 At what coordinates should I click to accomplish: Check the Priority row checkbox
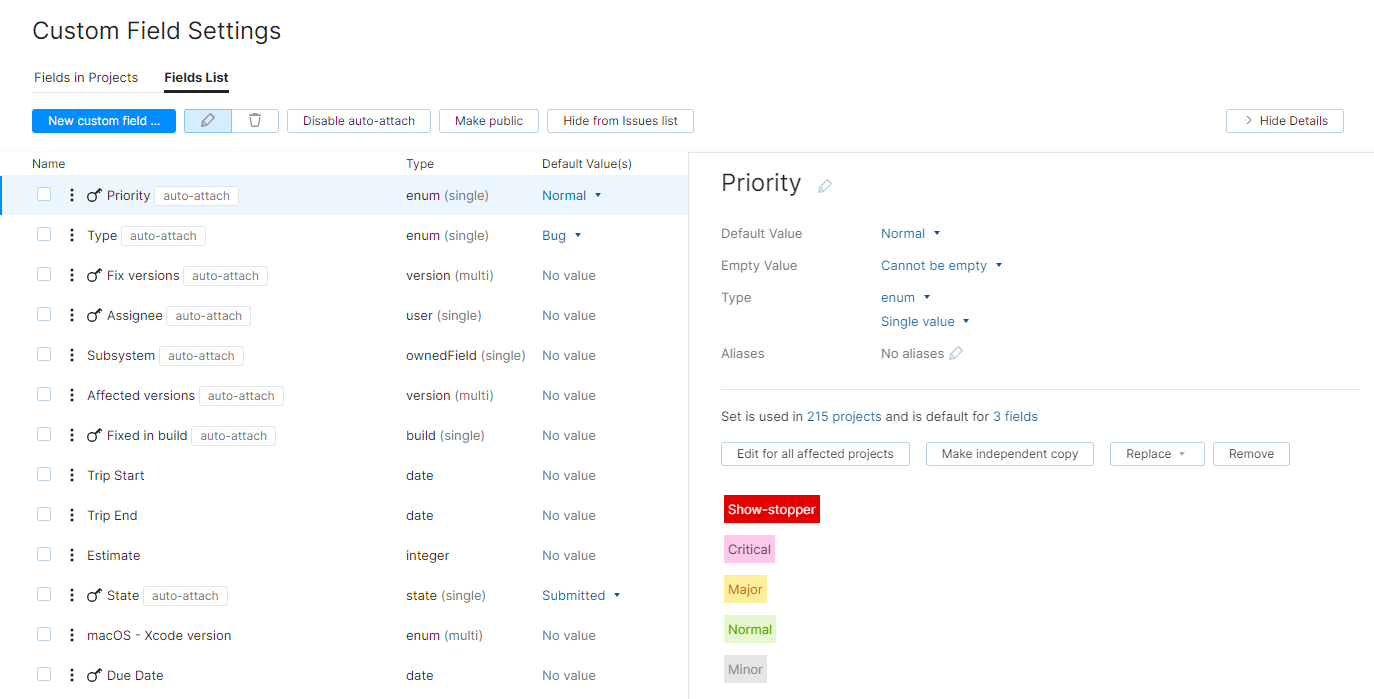pyautogui.click(x=44, y=194)
